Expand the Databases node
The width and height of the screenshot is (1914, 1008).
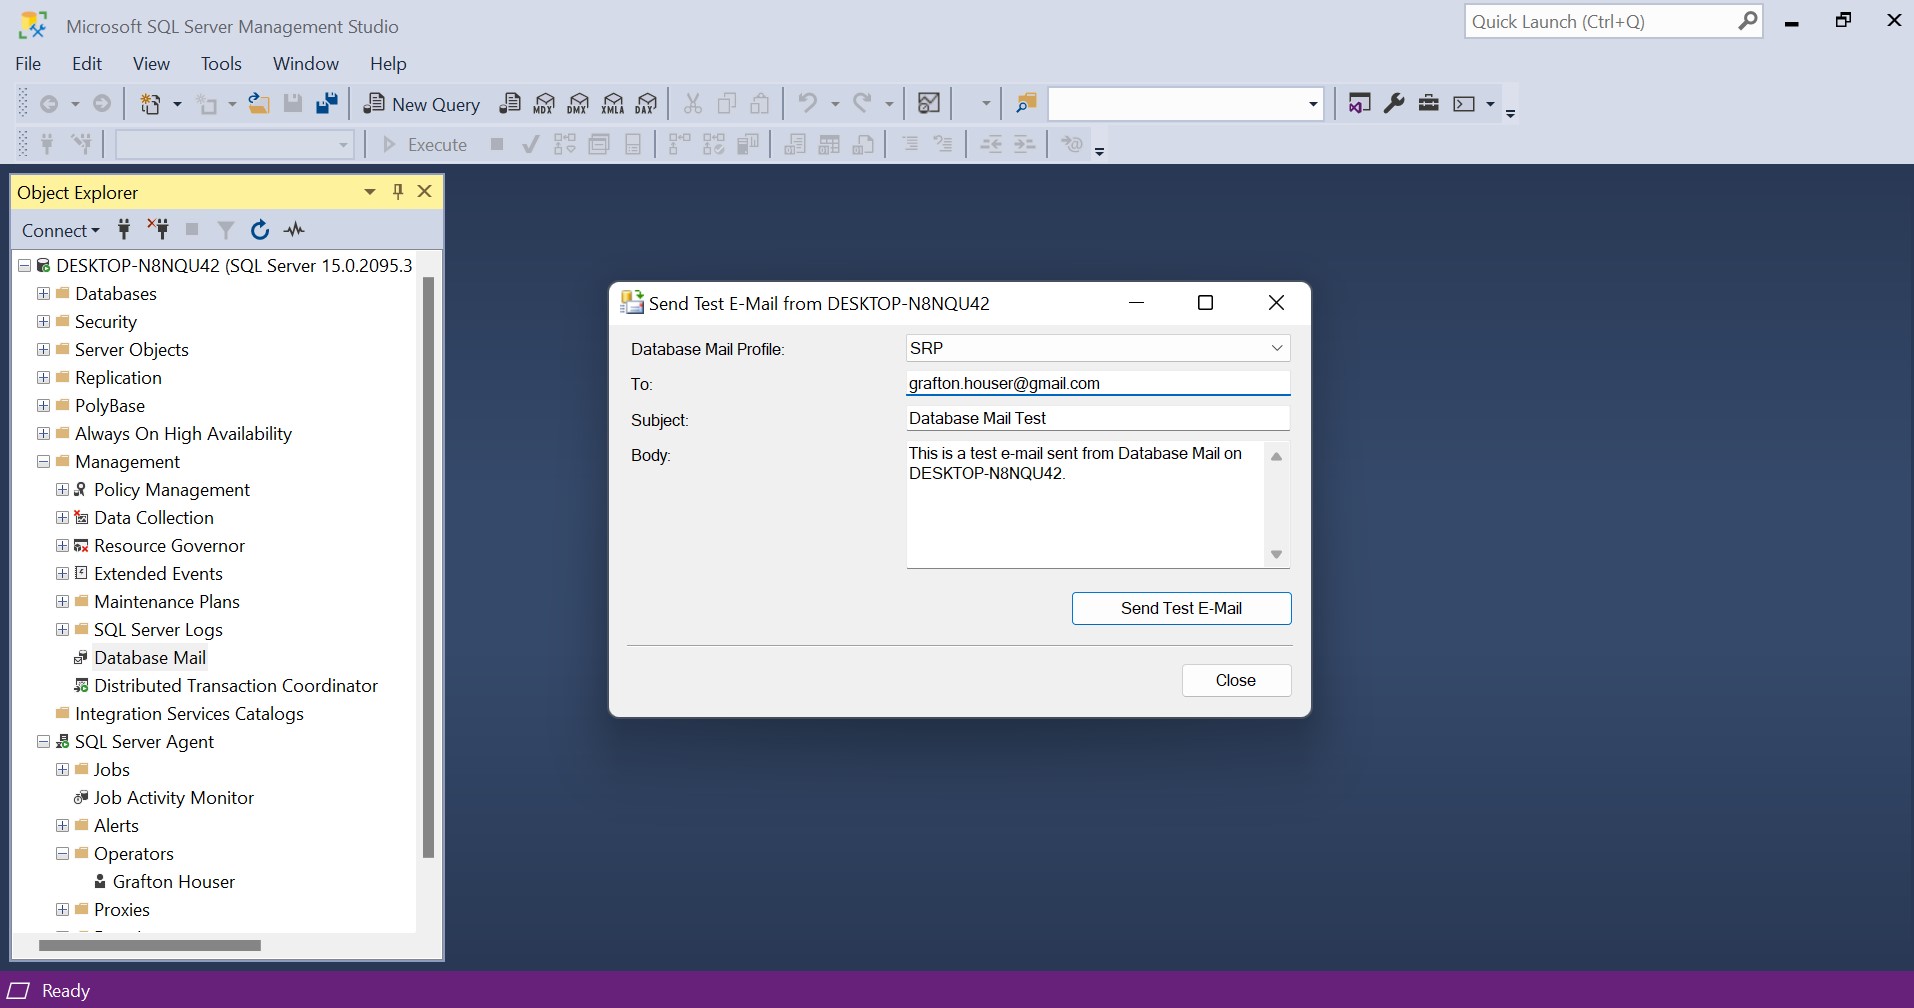[x=43, y=294]
